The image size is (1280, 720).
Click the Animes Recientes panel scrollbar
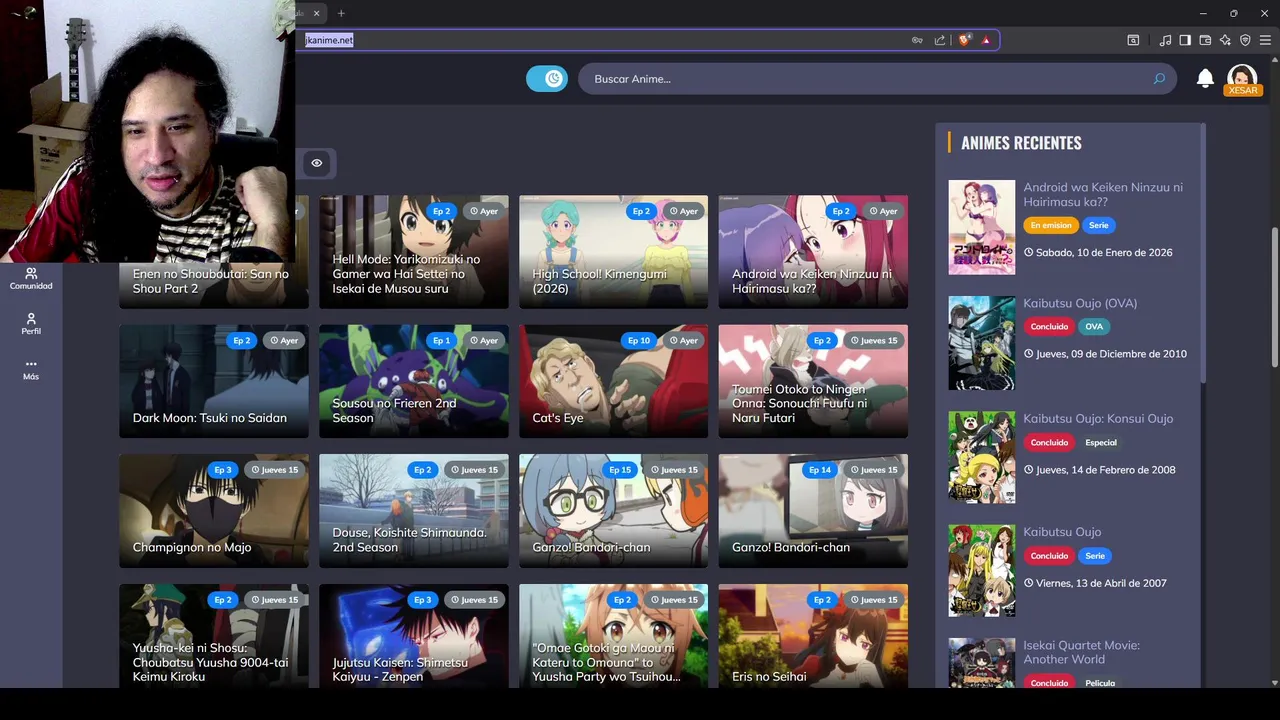[1203, 252]
